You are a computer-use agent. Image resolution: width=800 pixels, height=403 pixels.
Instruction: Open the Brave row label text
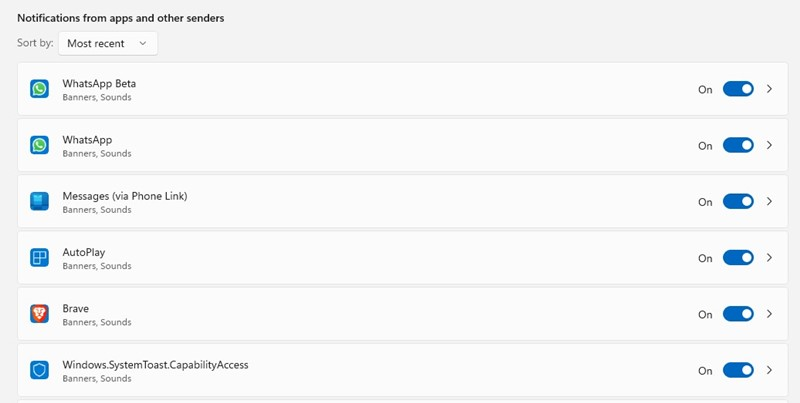click(76, 309)
